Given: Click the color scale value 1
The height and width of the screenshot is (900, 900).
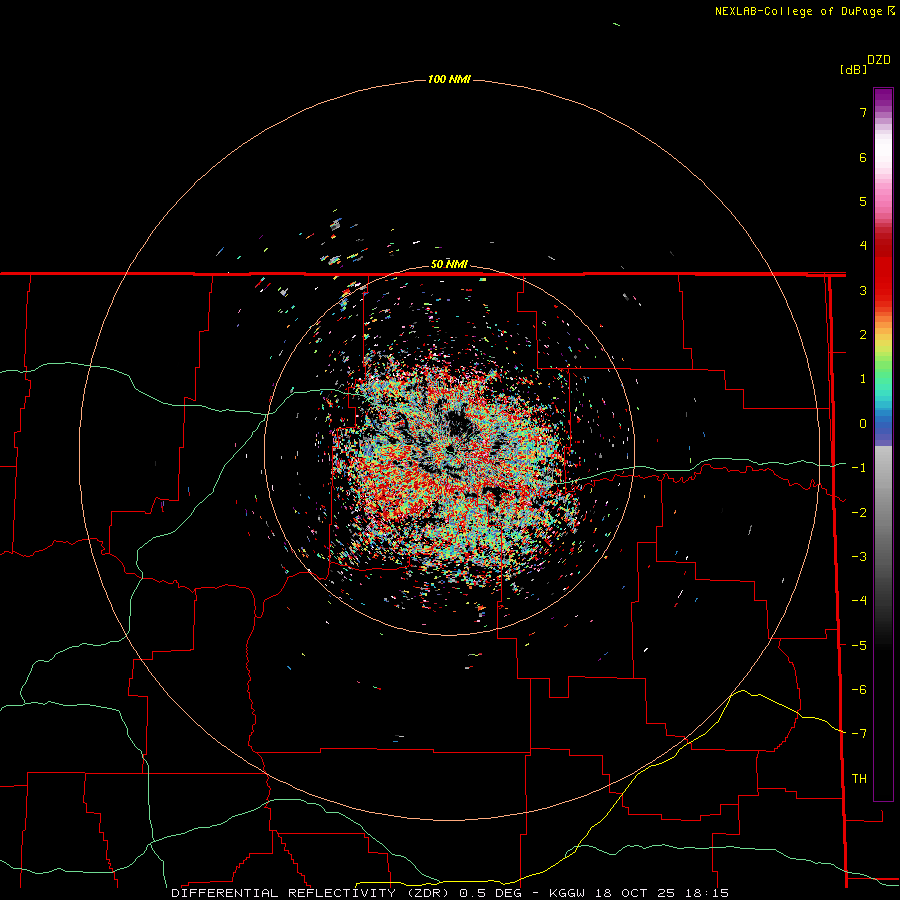Looking at the screenshot, I should point(863,379).
